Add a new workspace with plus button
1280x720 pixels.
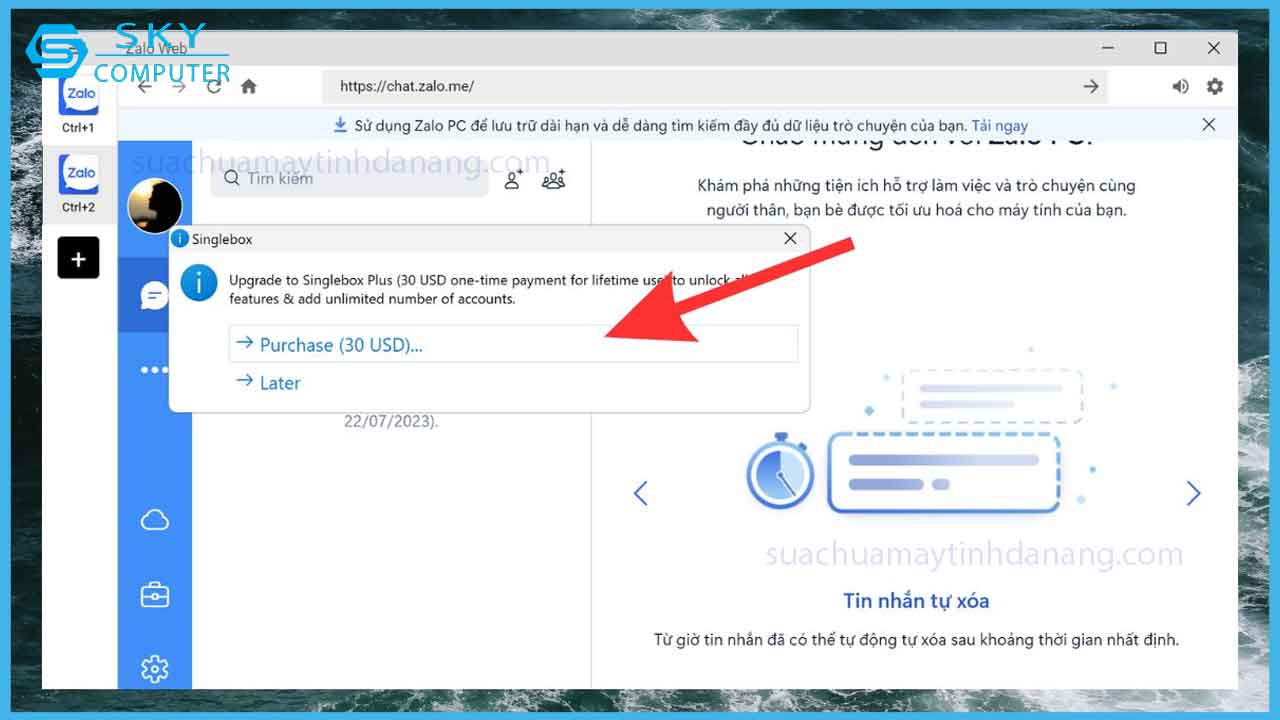78,258
